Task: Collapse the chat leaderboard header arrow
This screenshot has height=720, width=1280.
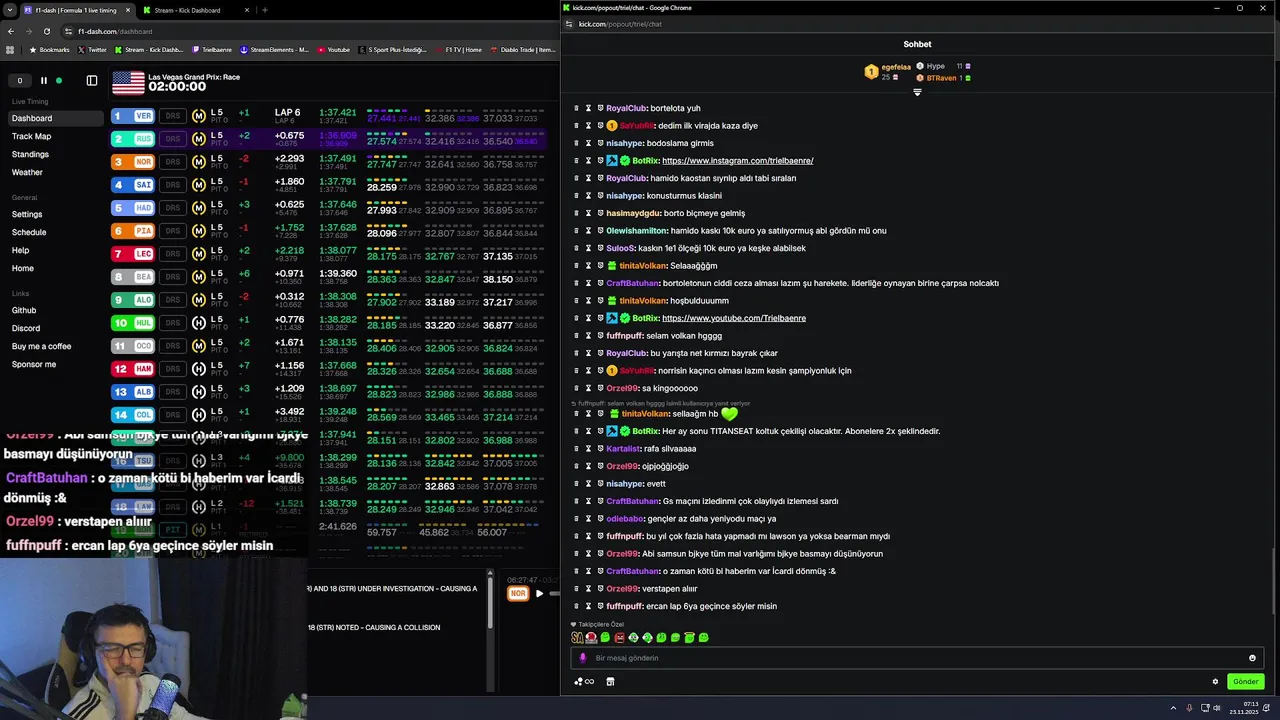Action: click(x=917, y=92)
